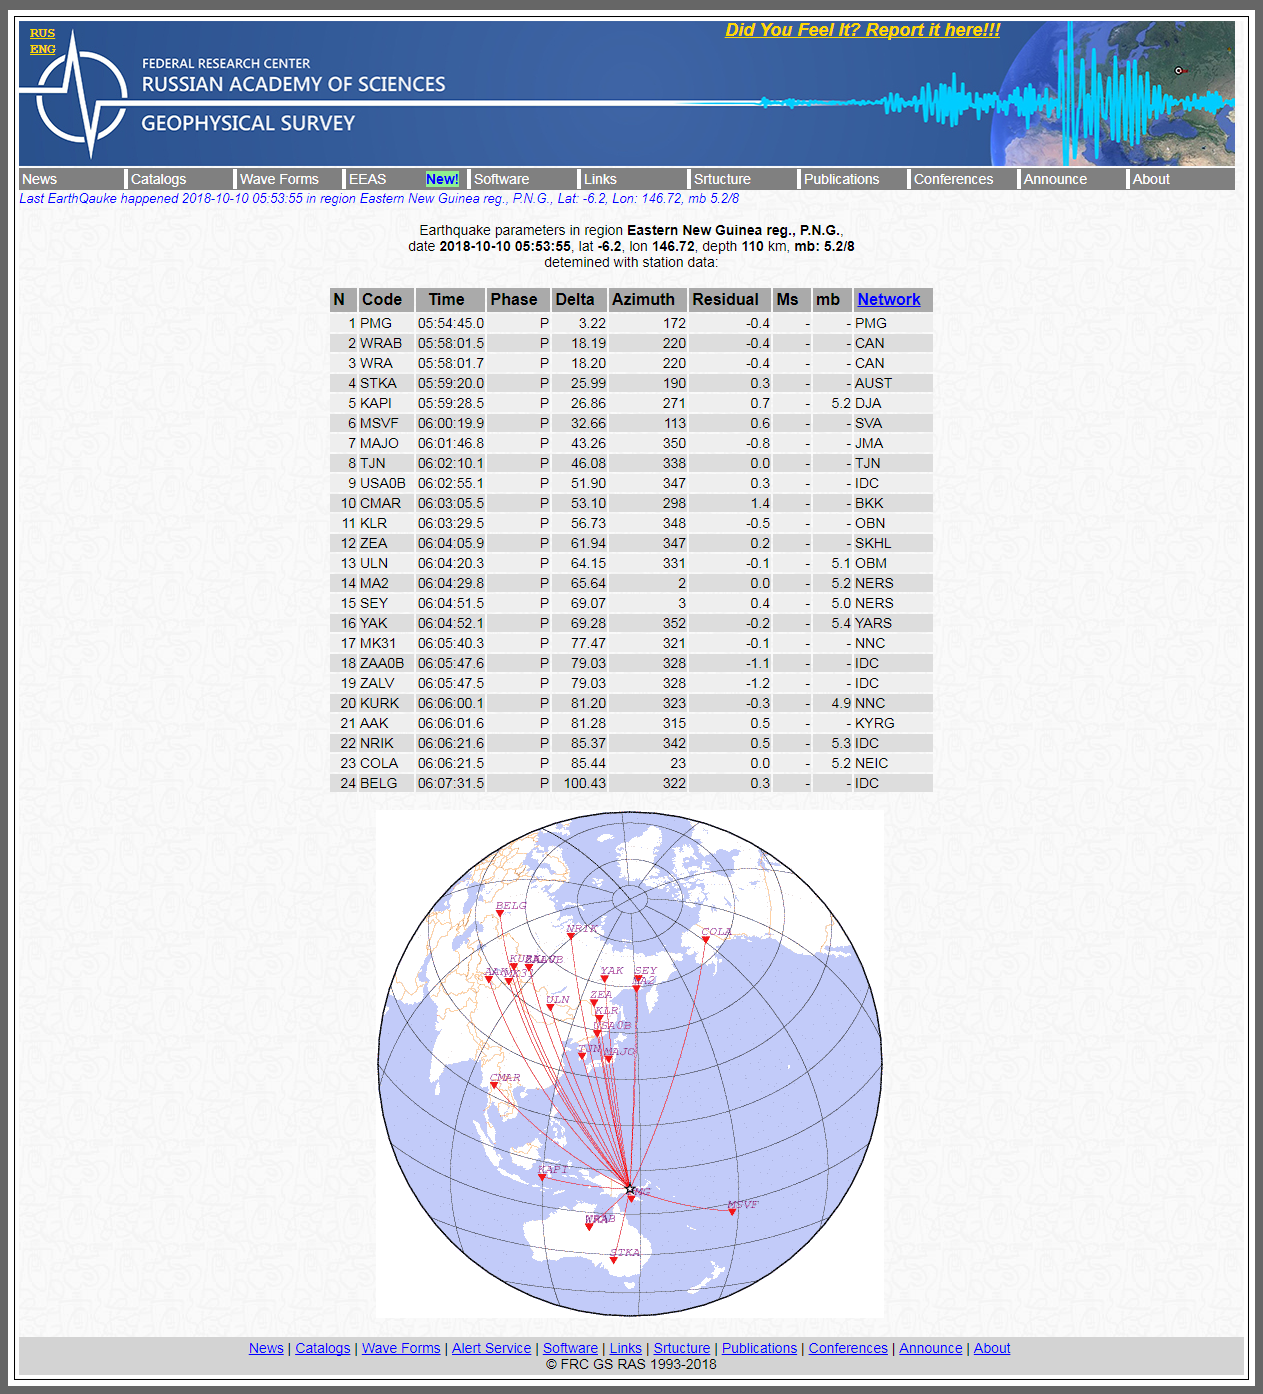Image resolution: width=1263 pixels, height=1394 pixels.
Task: Click KAPI station marker on globe map
Action: tap(543, 1177)
